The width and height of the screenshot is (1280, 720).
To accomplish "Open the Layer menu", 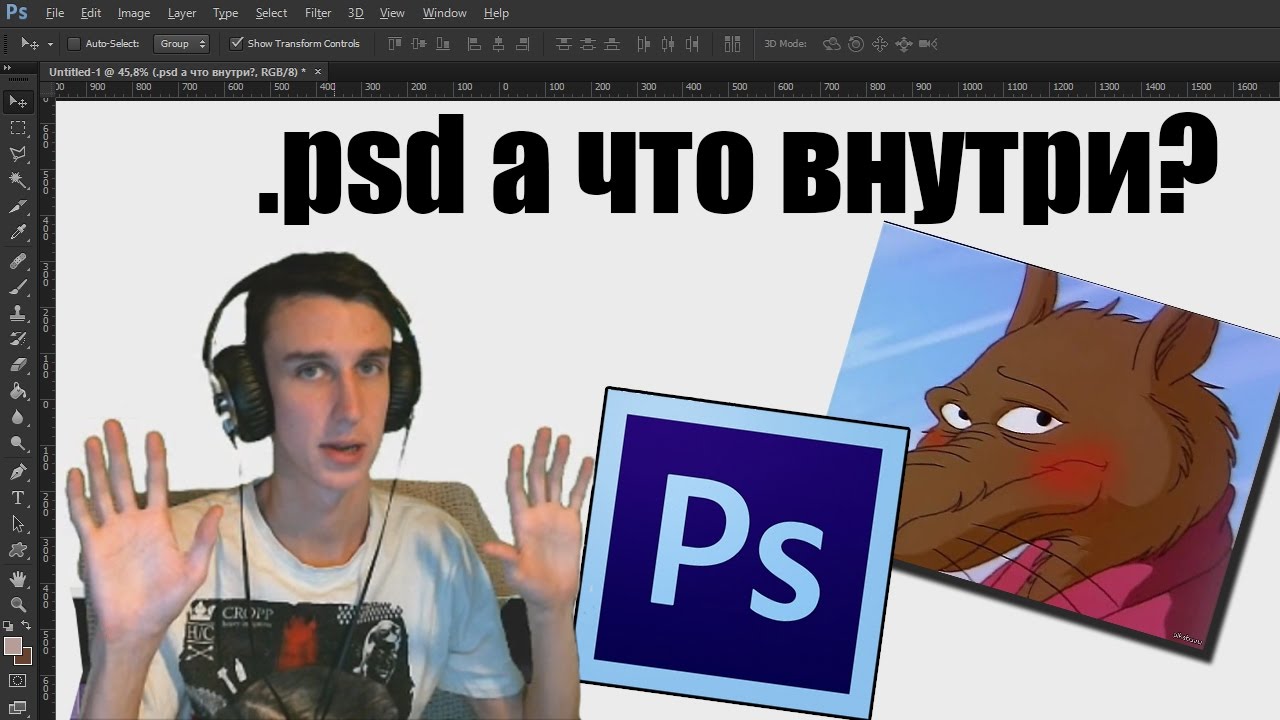I will click(x=182, y=13).
